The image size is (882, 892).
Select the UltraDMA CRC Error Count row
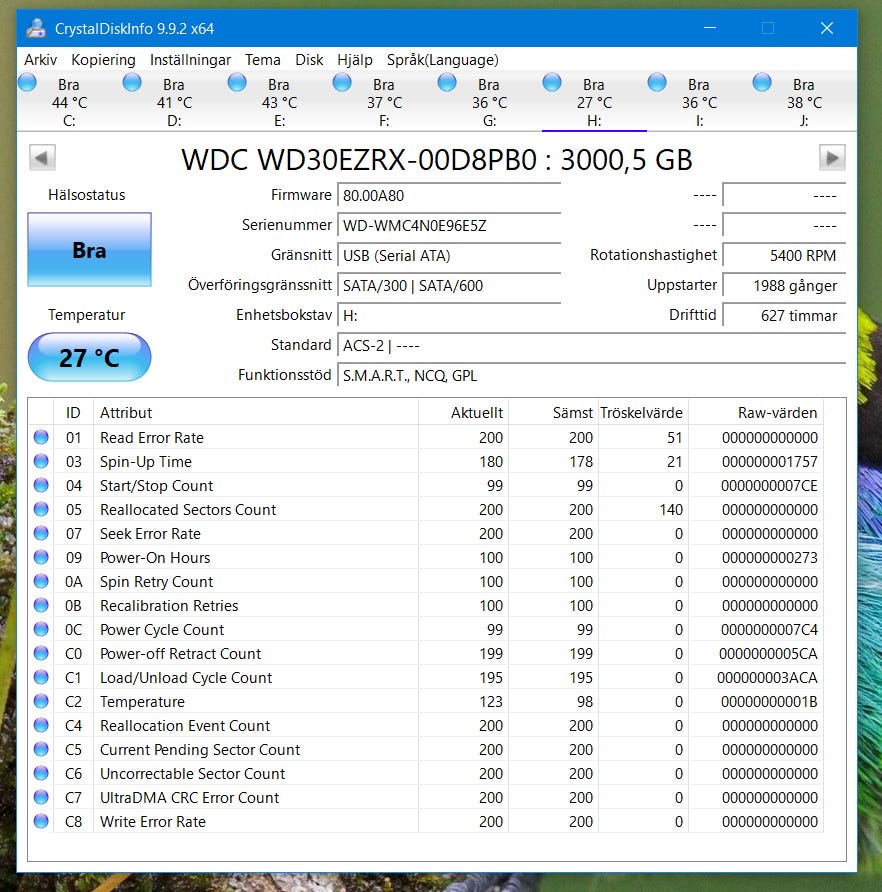(x=426, y=798)
